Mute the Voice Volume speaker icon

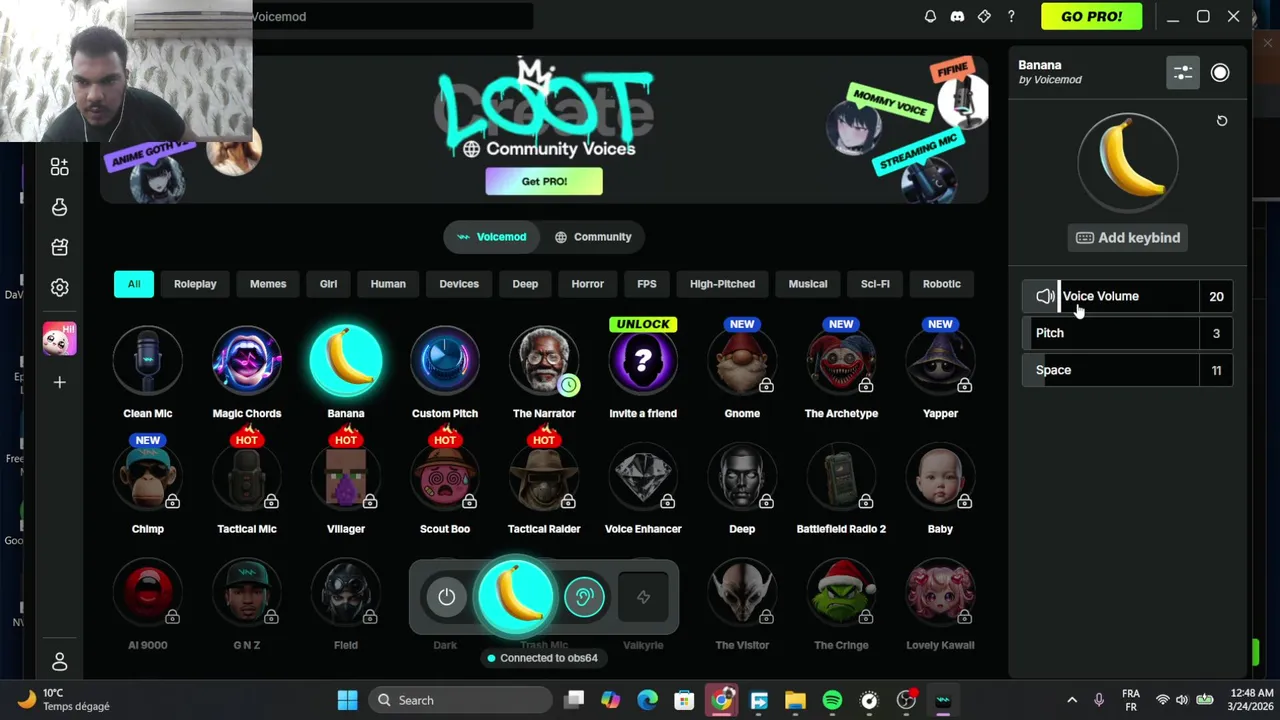[x=1044, y=296]
